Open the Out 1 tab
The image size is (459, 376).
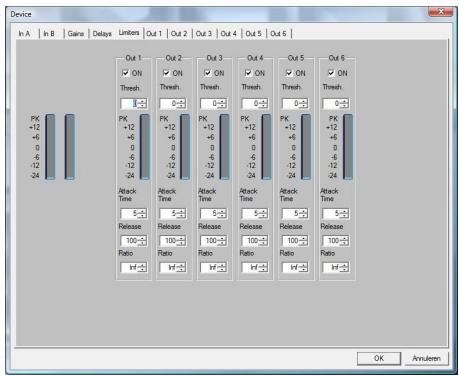[x=154, y=34]
